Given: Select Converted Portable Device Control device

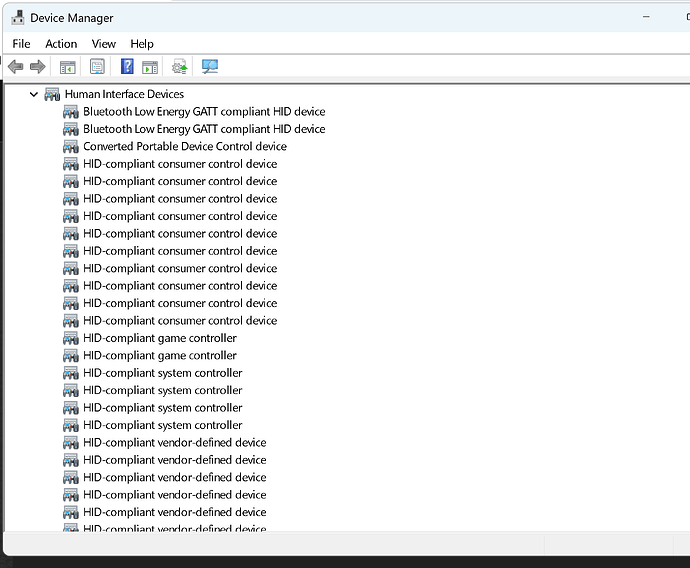Looking at the screenshot, I should [185, 146].
